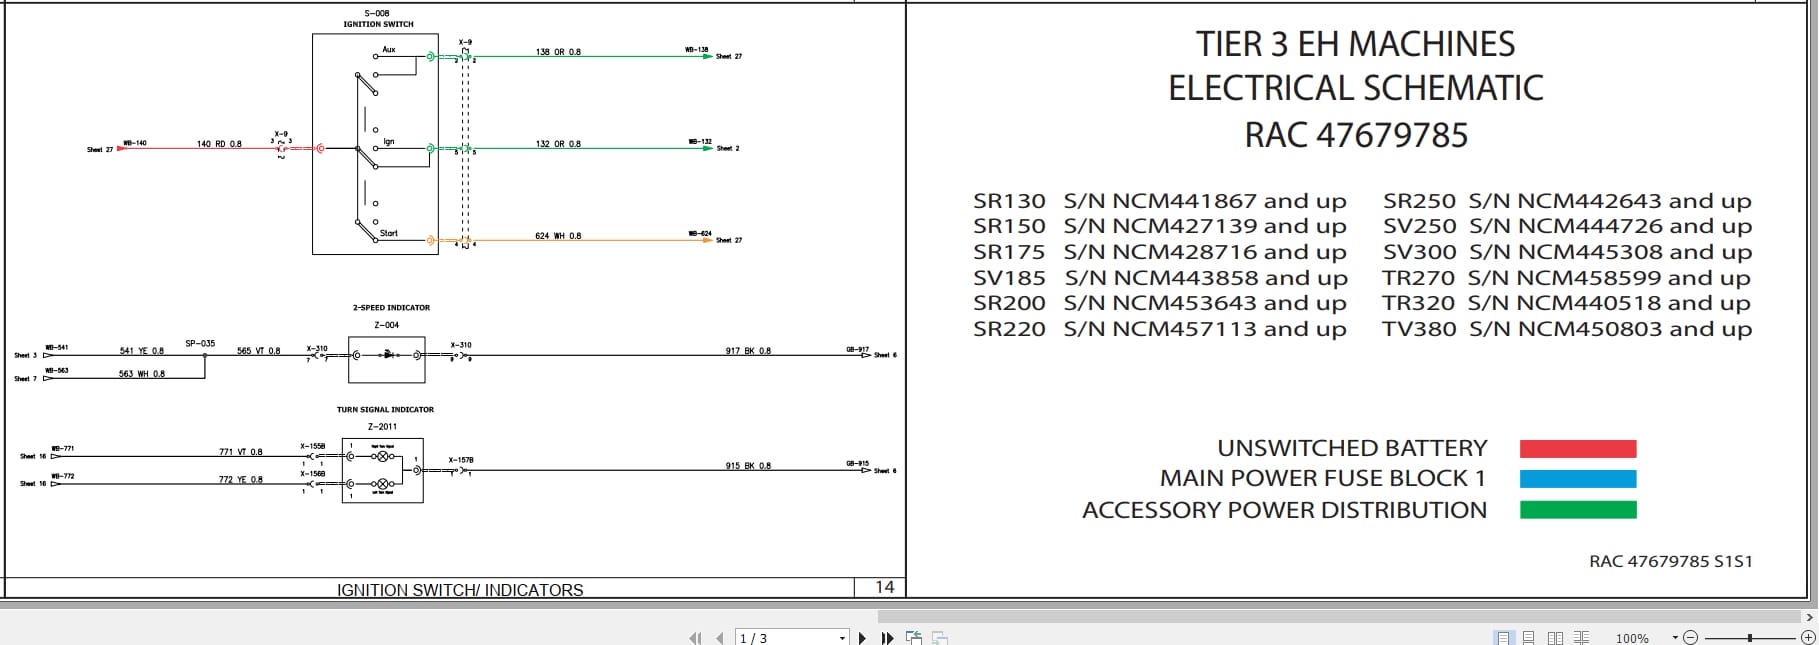1819x645 pixels.
Task: Click the blue Main Power Fuse Block swatch
Action: pos(1578,479)
